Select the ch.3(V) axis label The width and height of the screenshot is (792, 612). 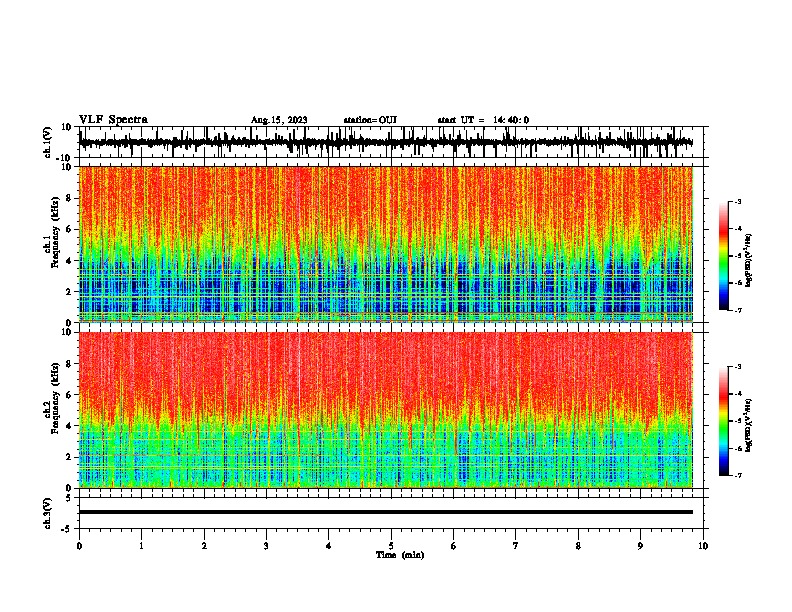pyautogui.click(x=47, y=514)
